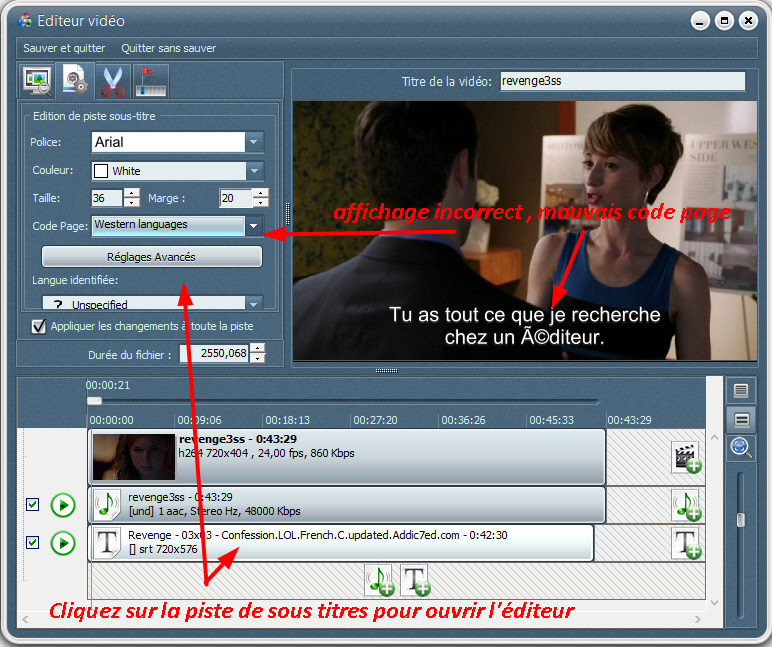
Task: Increase Durée du fichier with up arrow
Action: coord(258,349)
